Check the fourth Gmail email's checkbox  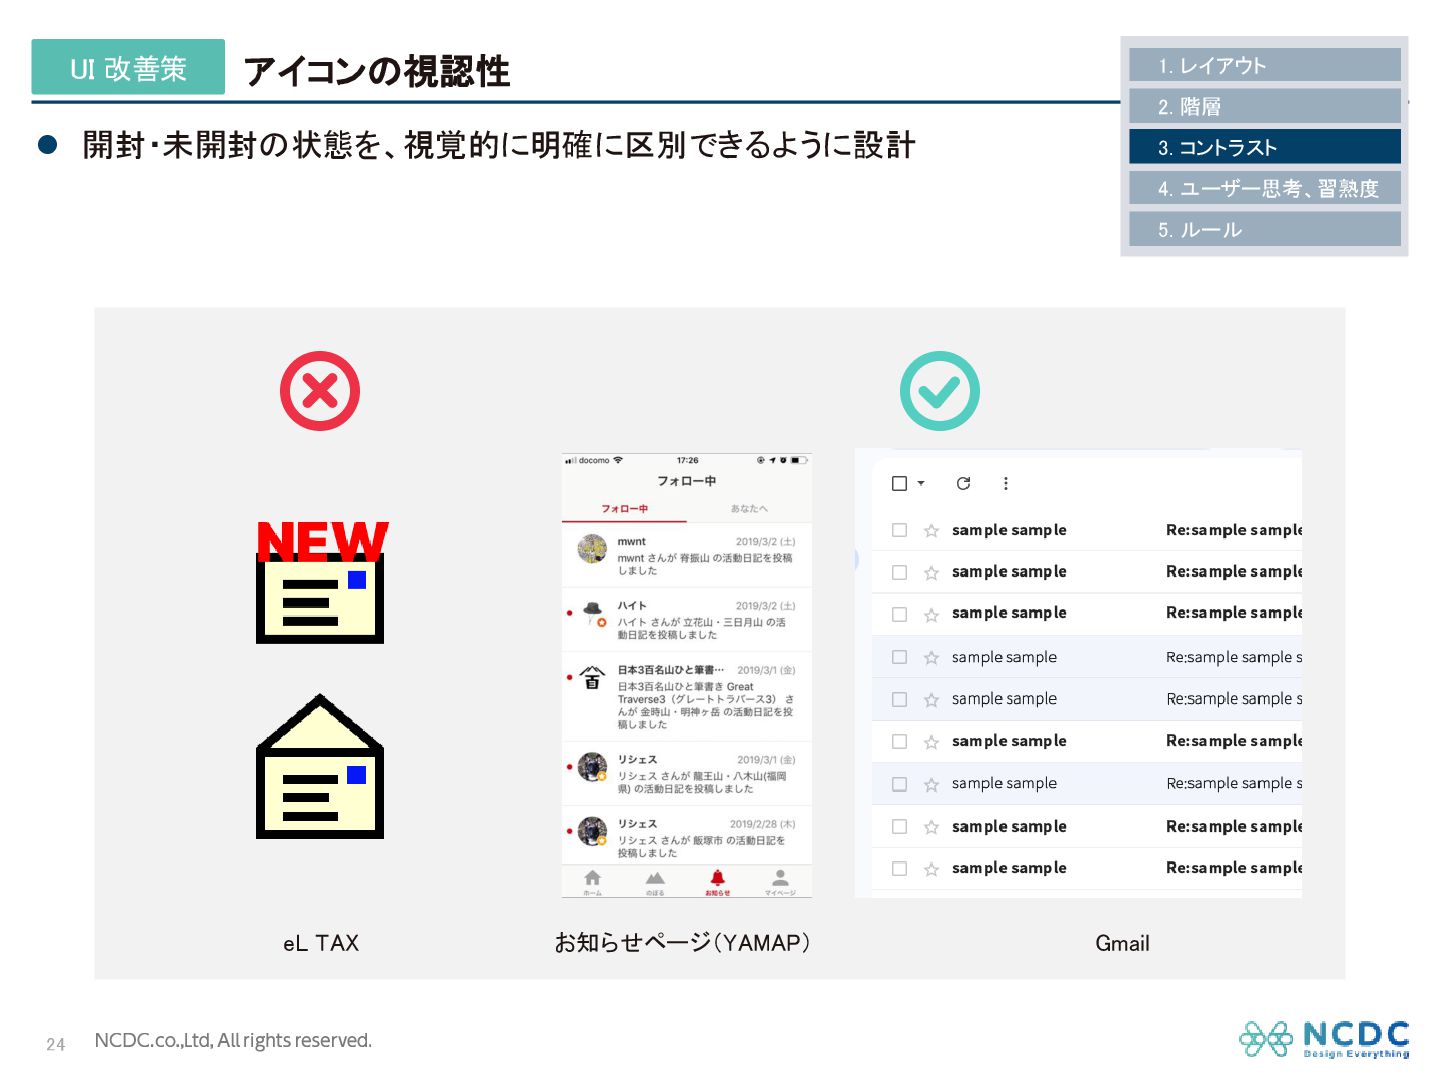pos(899,657)
